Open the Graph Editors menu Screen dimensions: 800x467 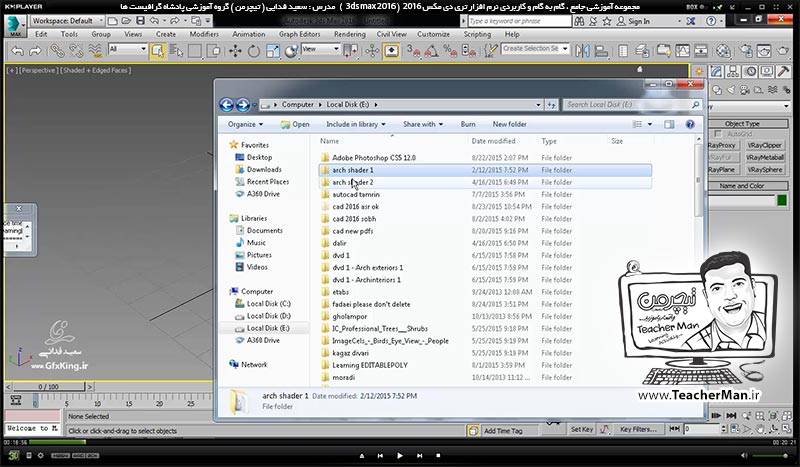pos(299,34)
